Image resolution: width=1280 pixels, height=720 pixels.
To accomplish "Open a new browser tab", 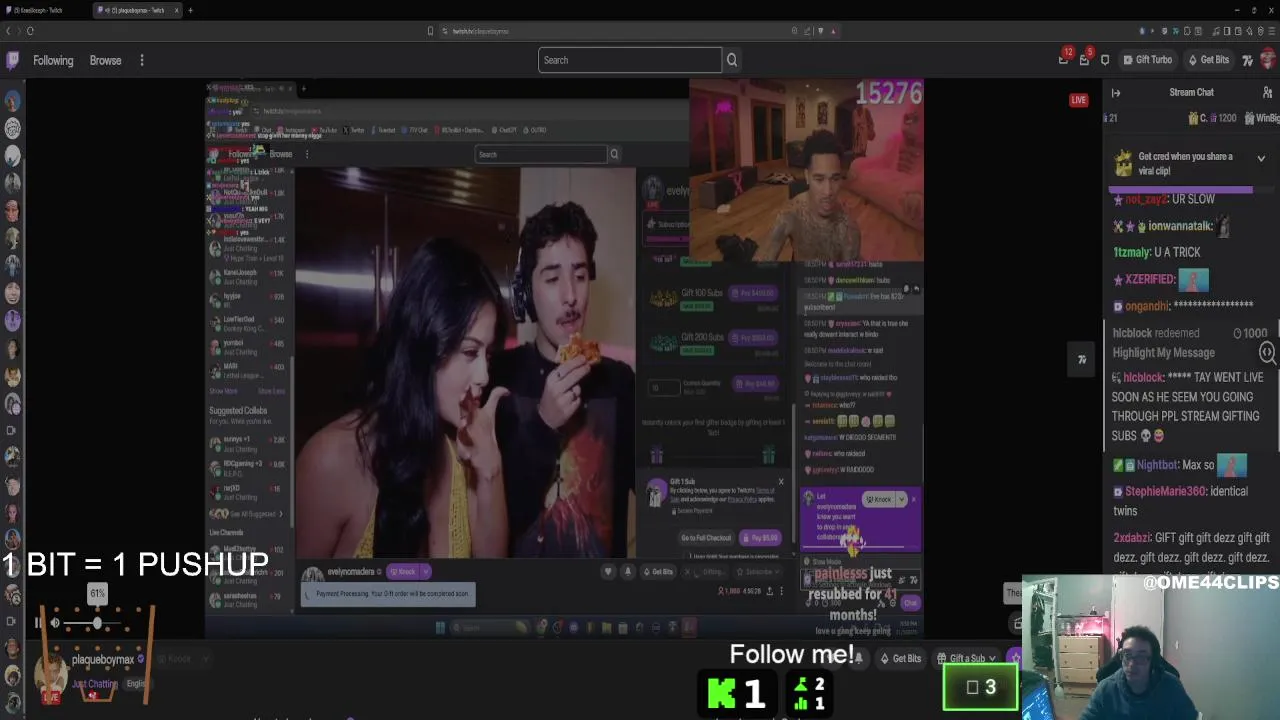I will click(x=190, y=10).
